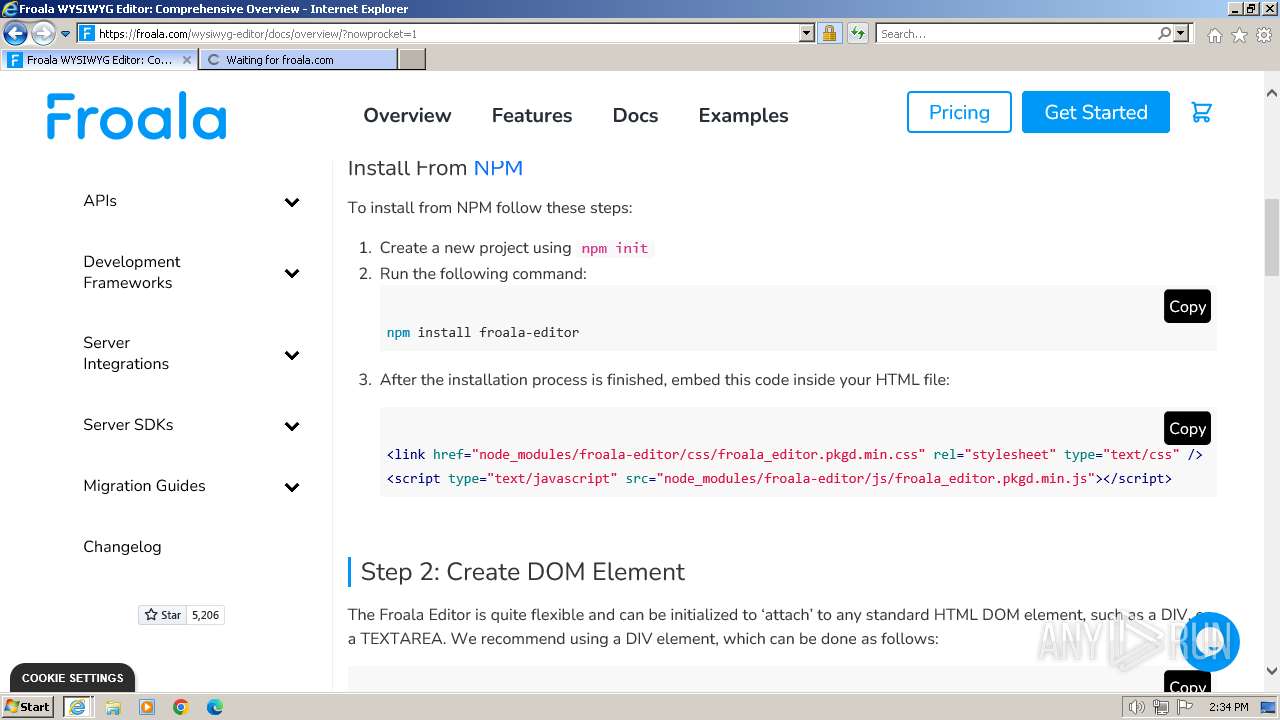The width and height of the screenshot is (1280, 720).
Task: Click Server Integrations sidebar label
Action: tap(126, 353)
